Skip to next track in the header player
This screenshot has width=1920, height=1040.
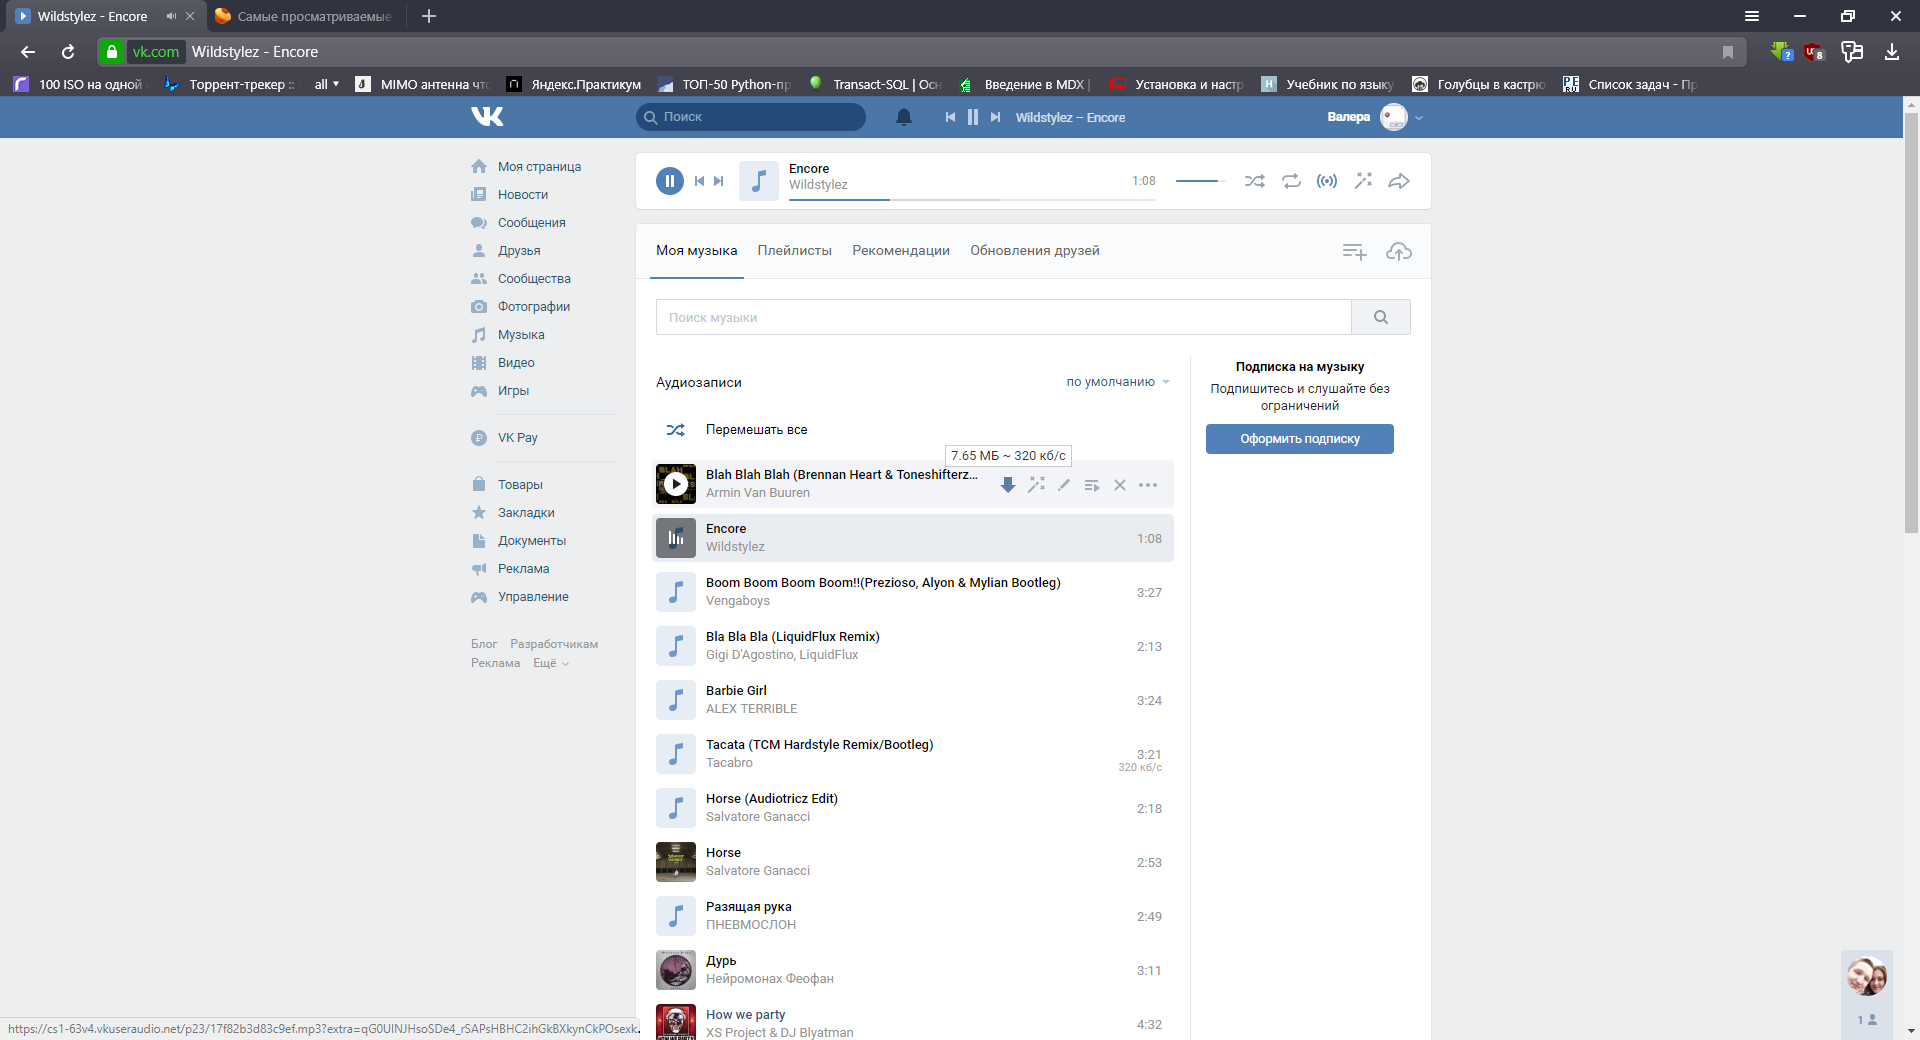(995, 117)
